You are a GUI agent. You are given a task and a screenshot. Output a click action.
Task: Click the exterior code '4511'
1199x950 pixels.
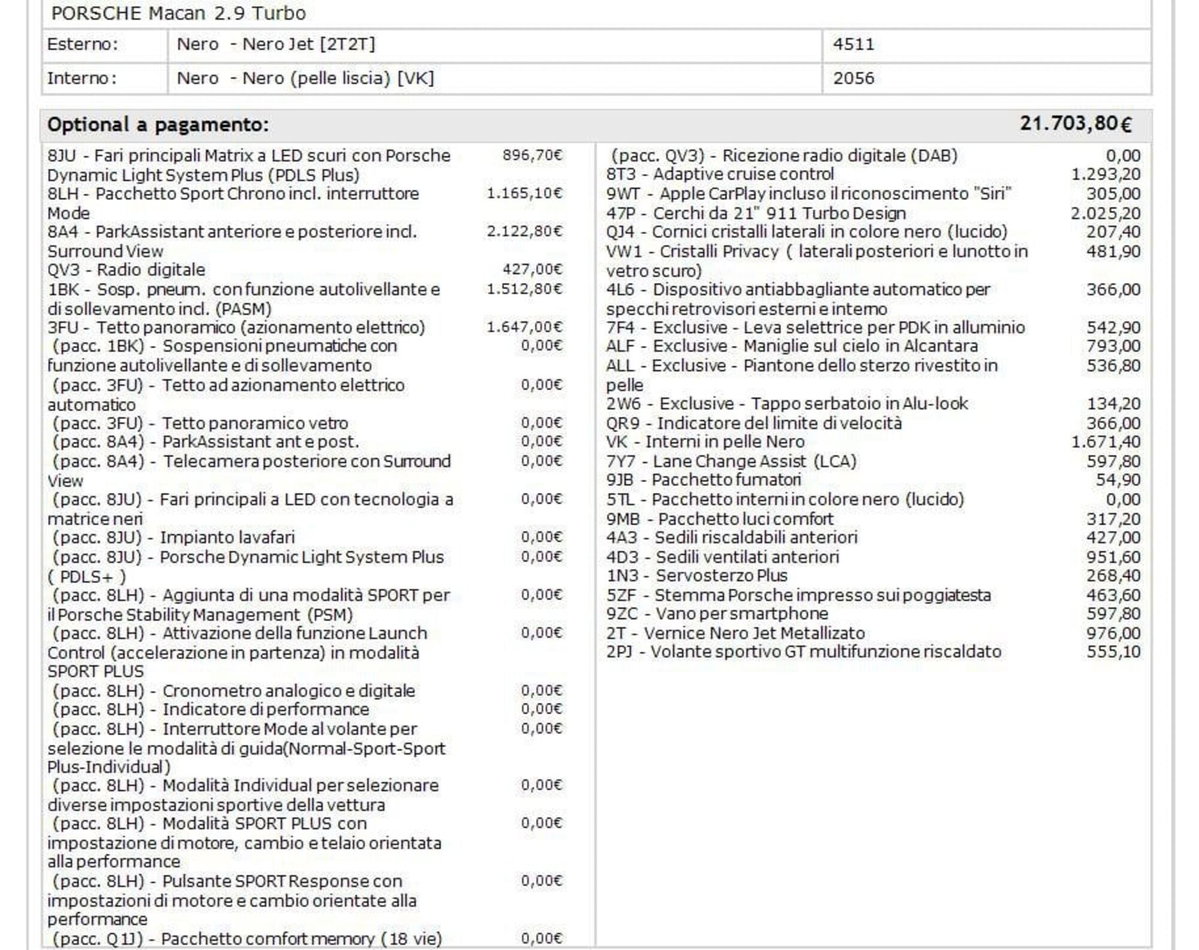click(853, 44)
